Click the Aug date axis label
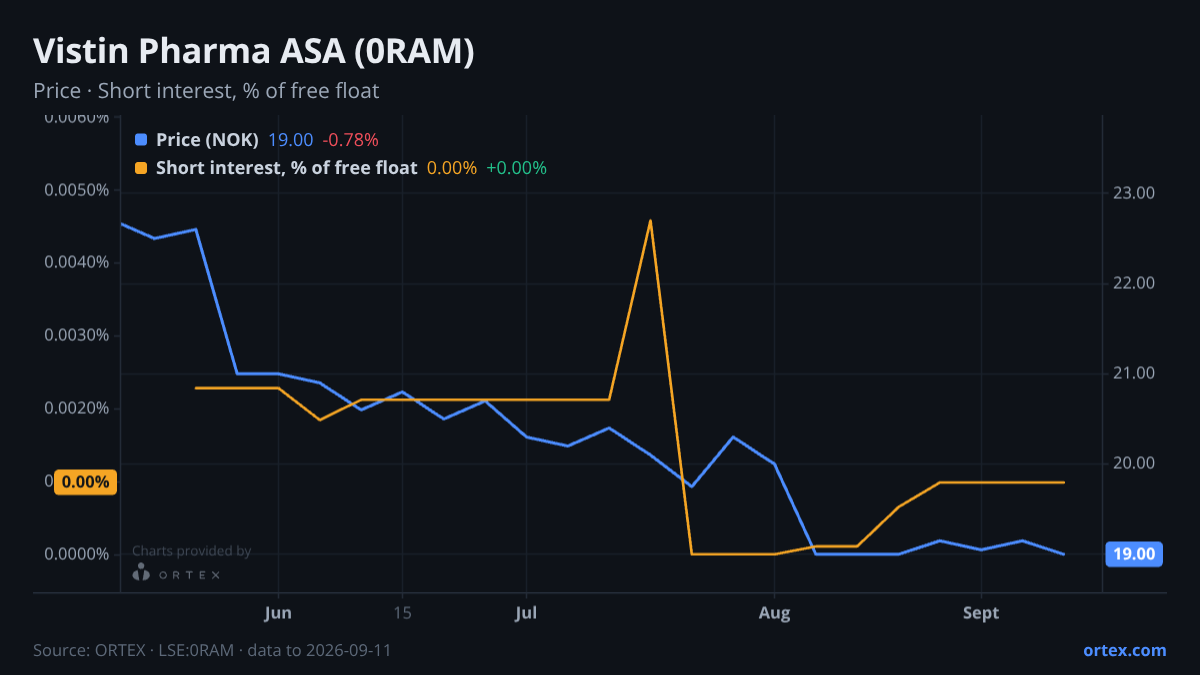This screenshot has width=1200, height=675. [x=774, y=613]
